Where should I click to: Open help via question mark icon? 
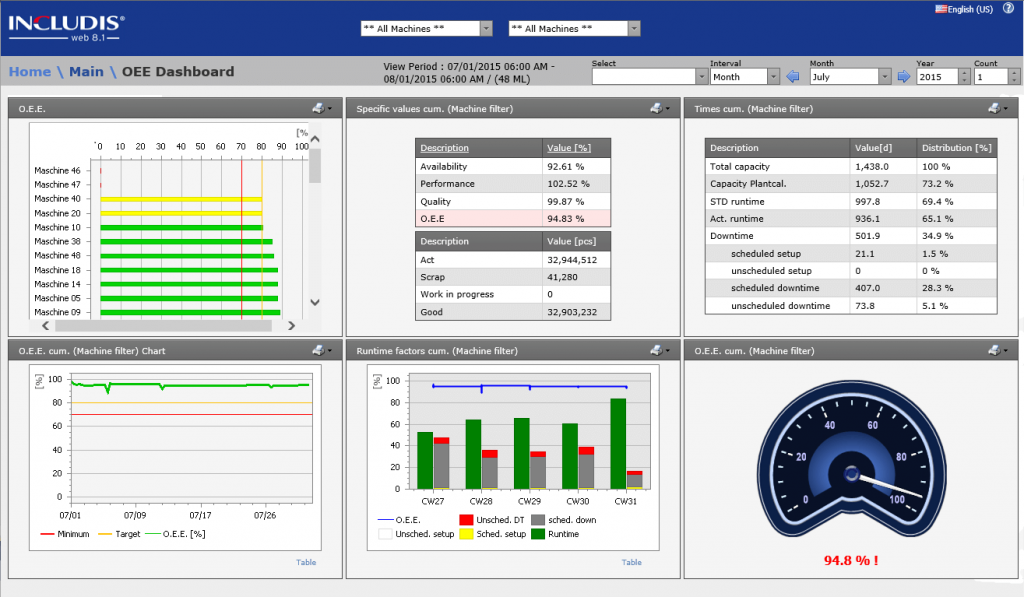tap(1008, 8)
